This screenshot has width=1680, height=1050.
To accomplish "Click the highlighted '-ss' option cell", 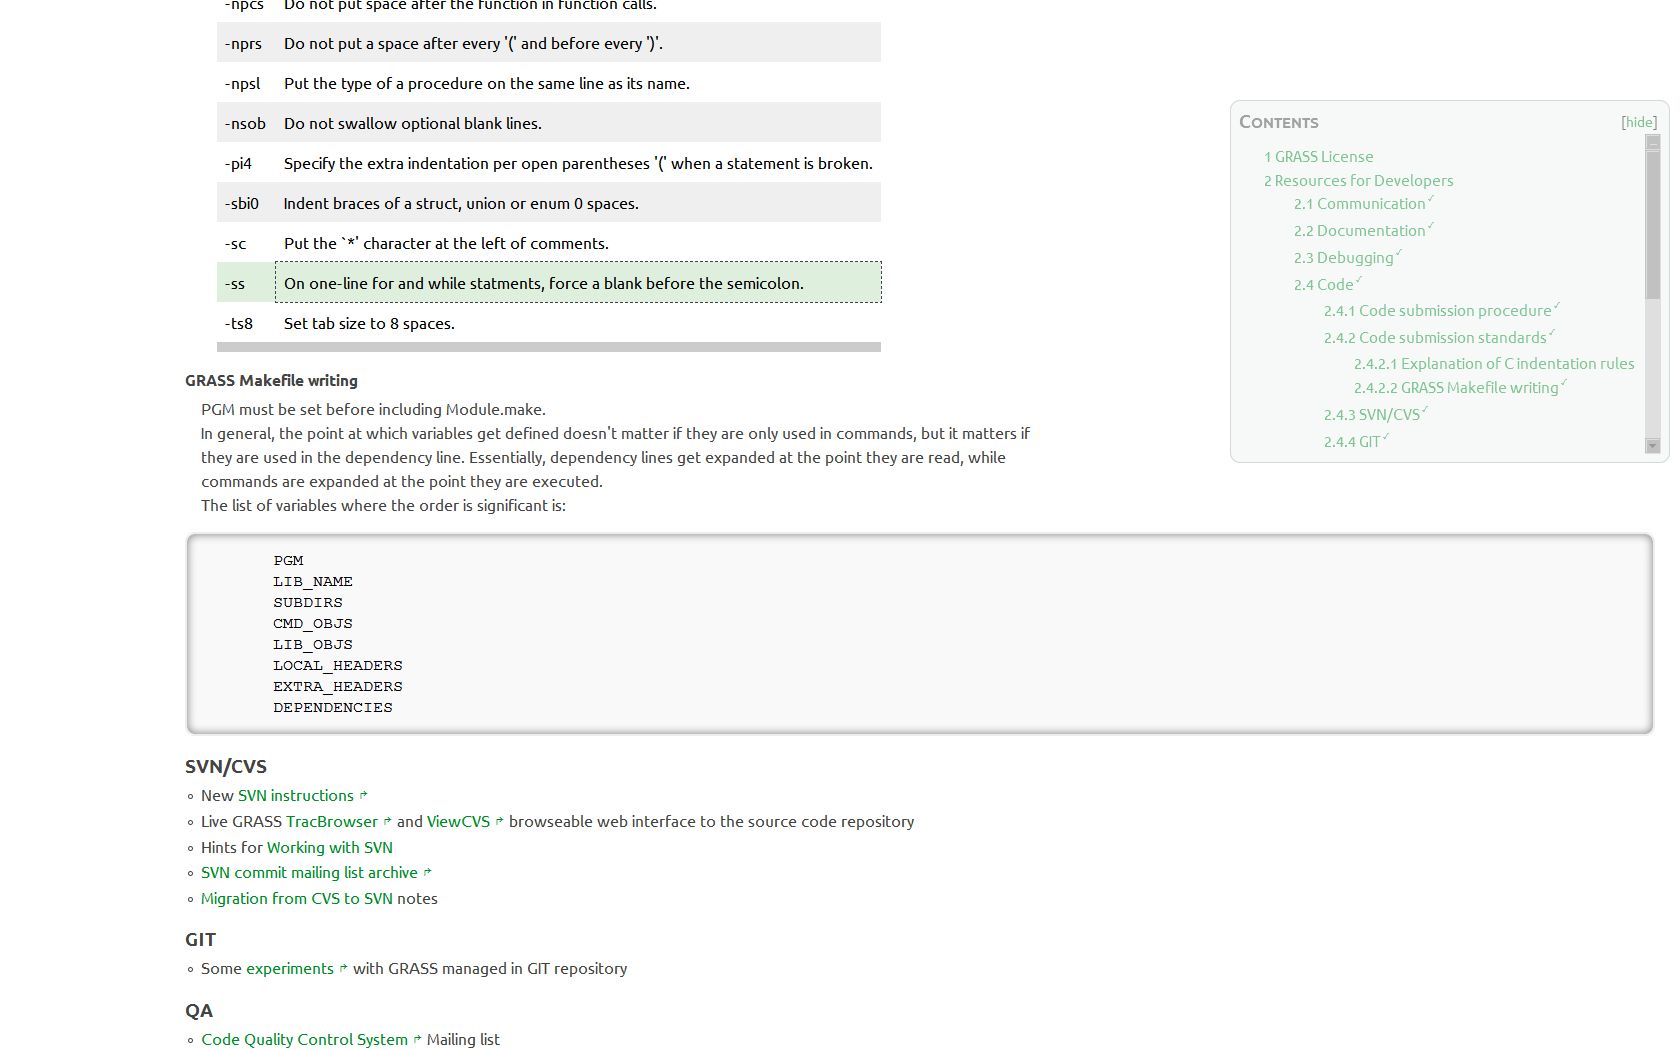I will pyautogui.click(x=245, y=283).
